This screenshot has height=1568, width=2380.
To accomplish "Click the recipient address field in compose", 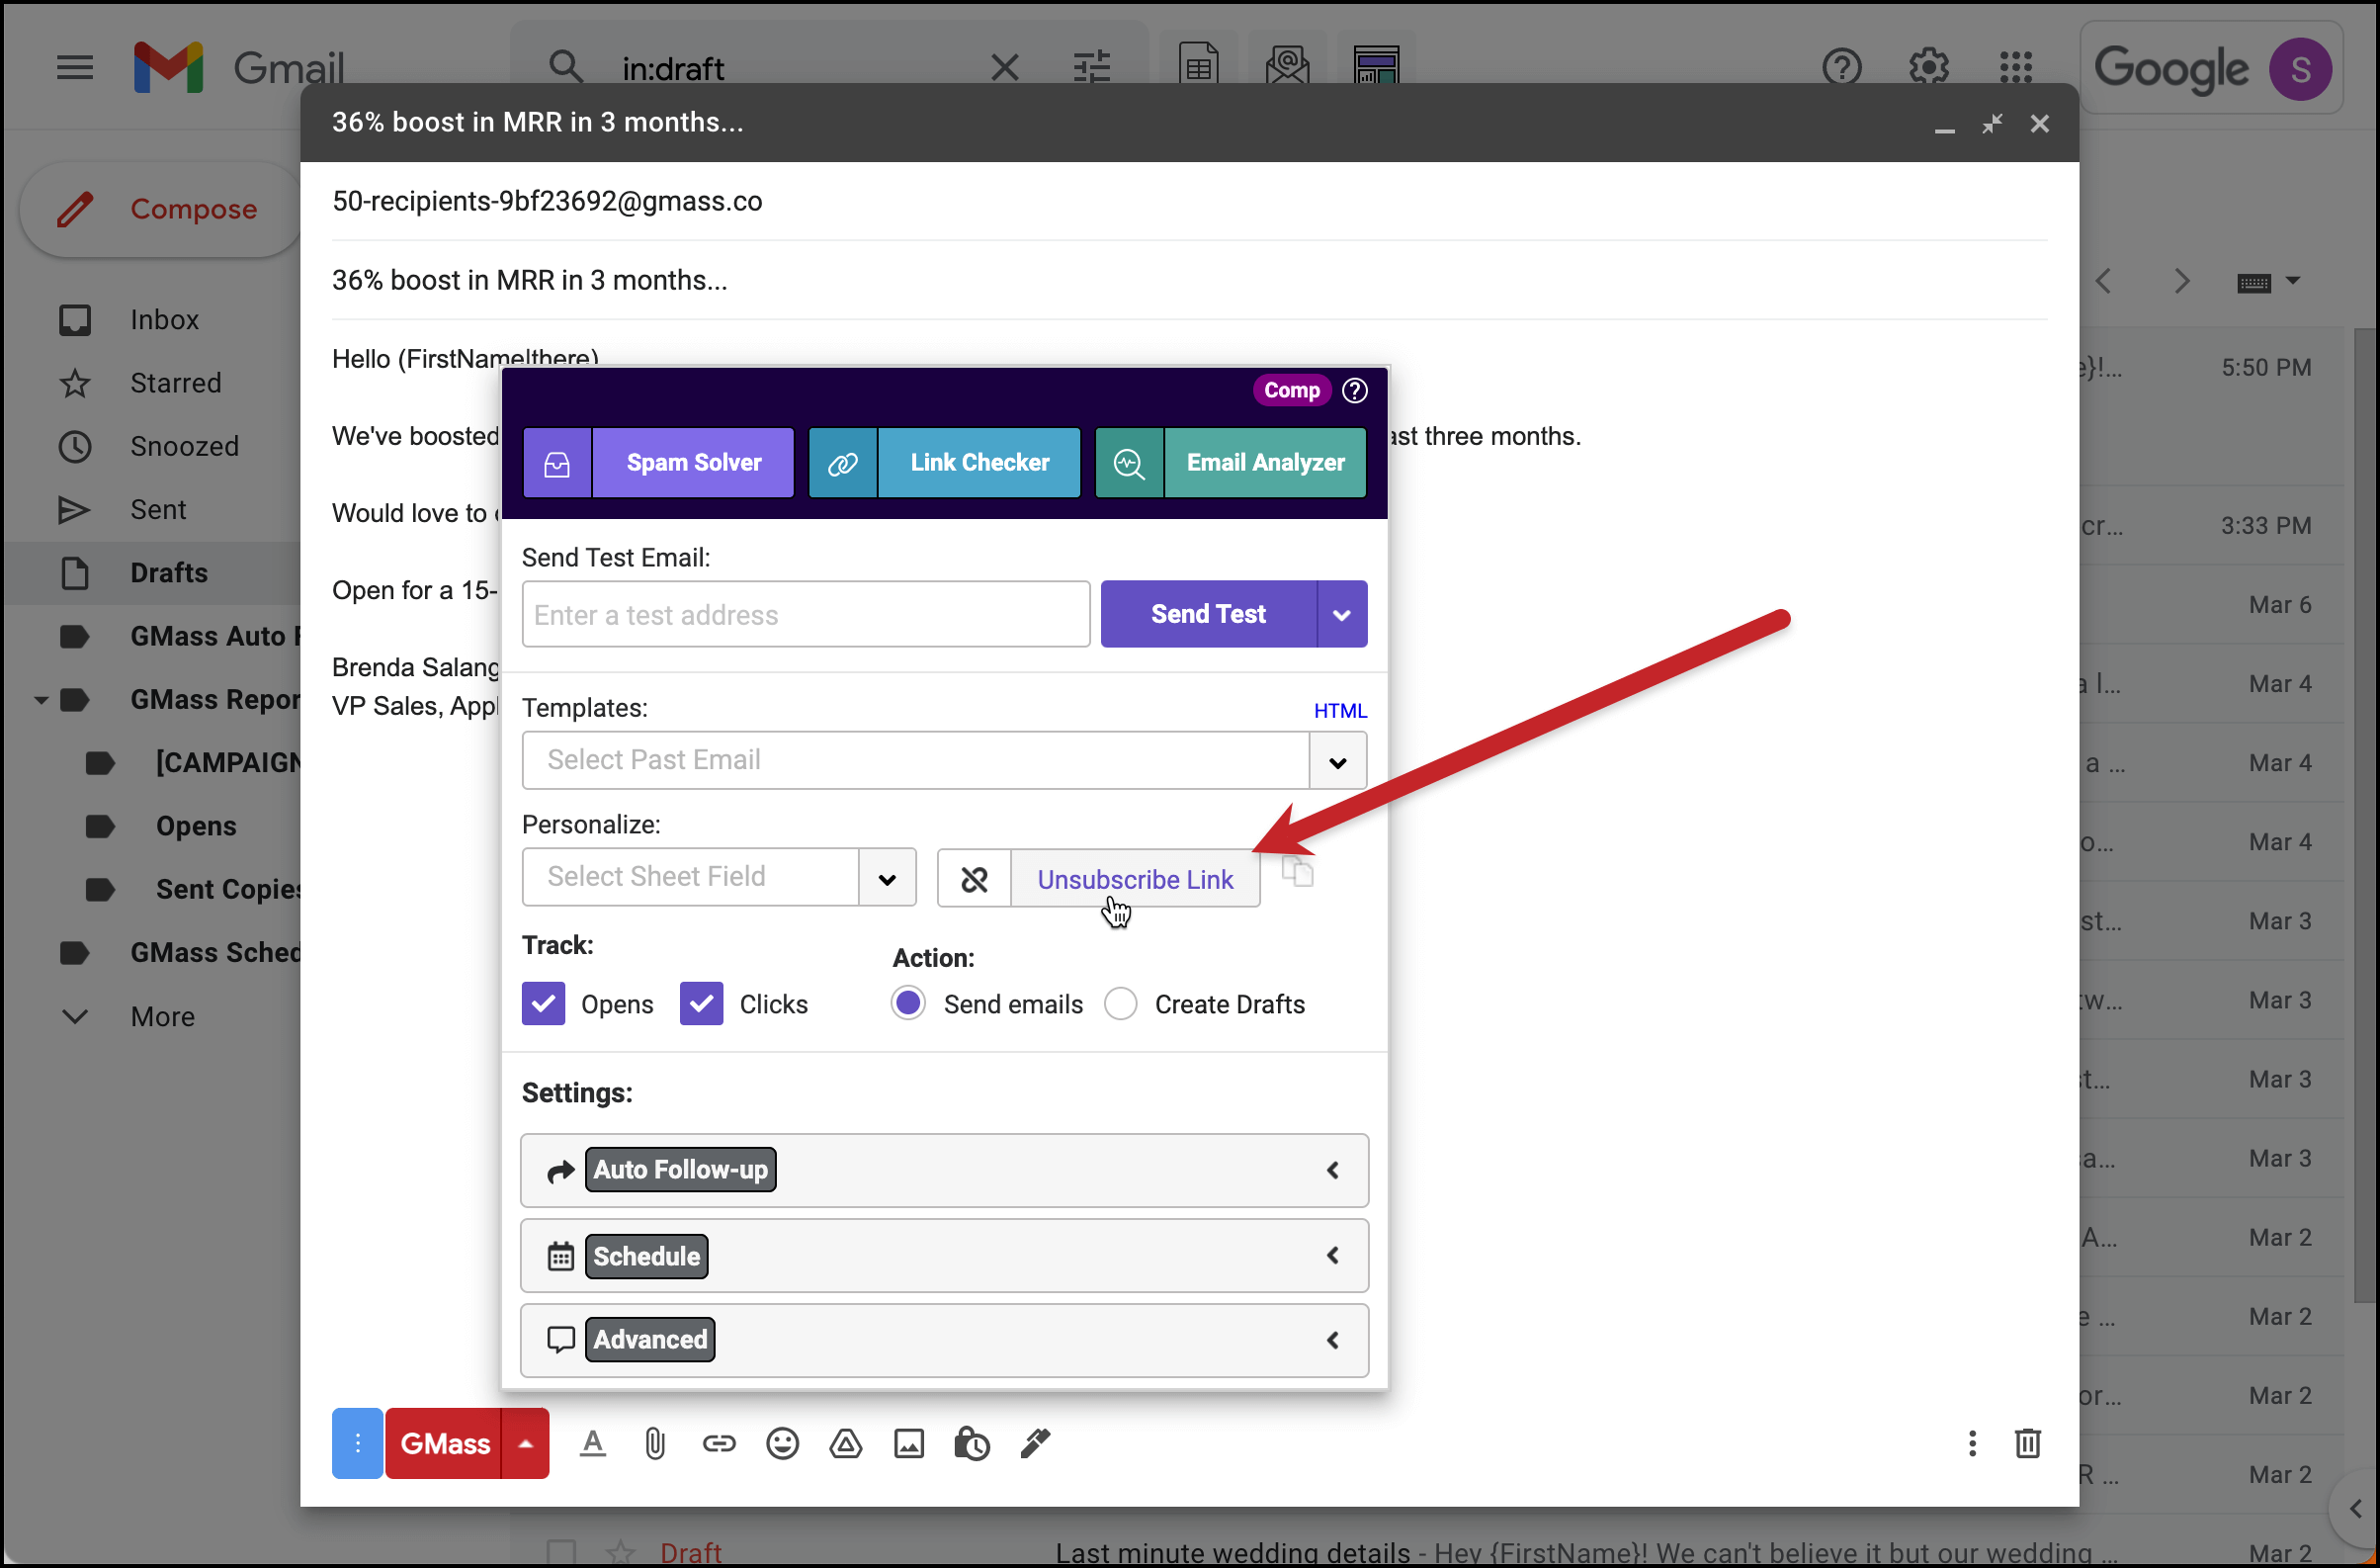I will pyautogui.click(x=1189, y=201).
